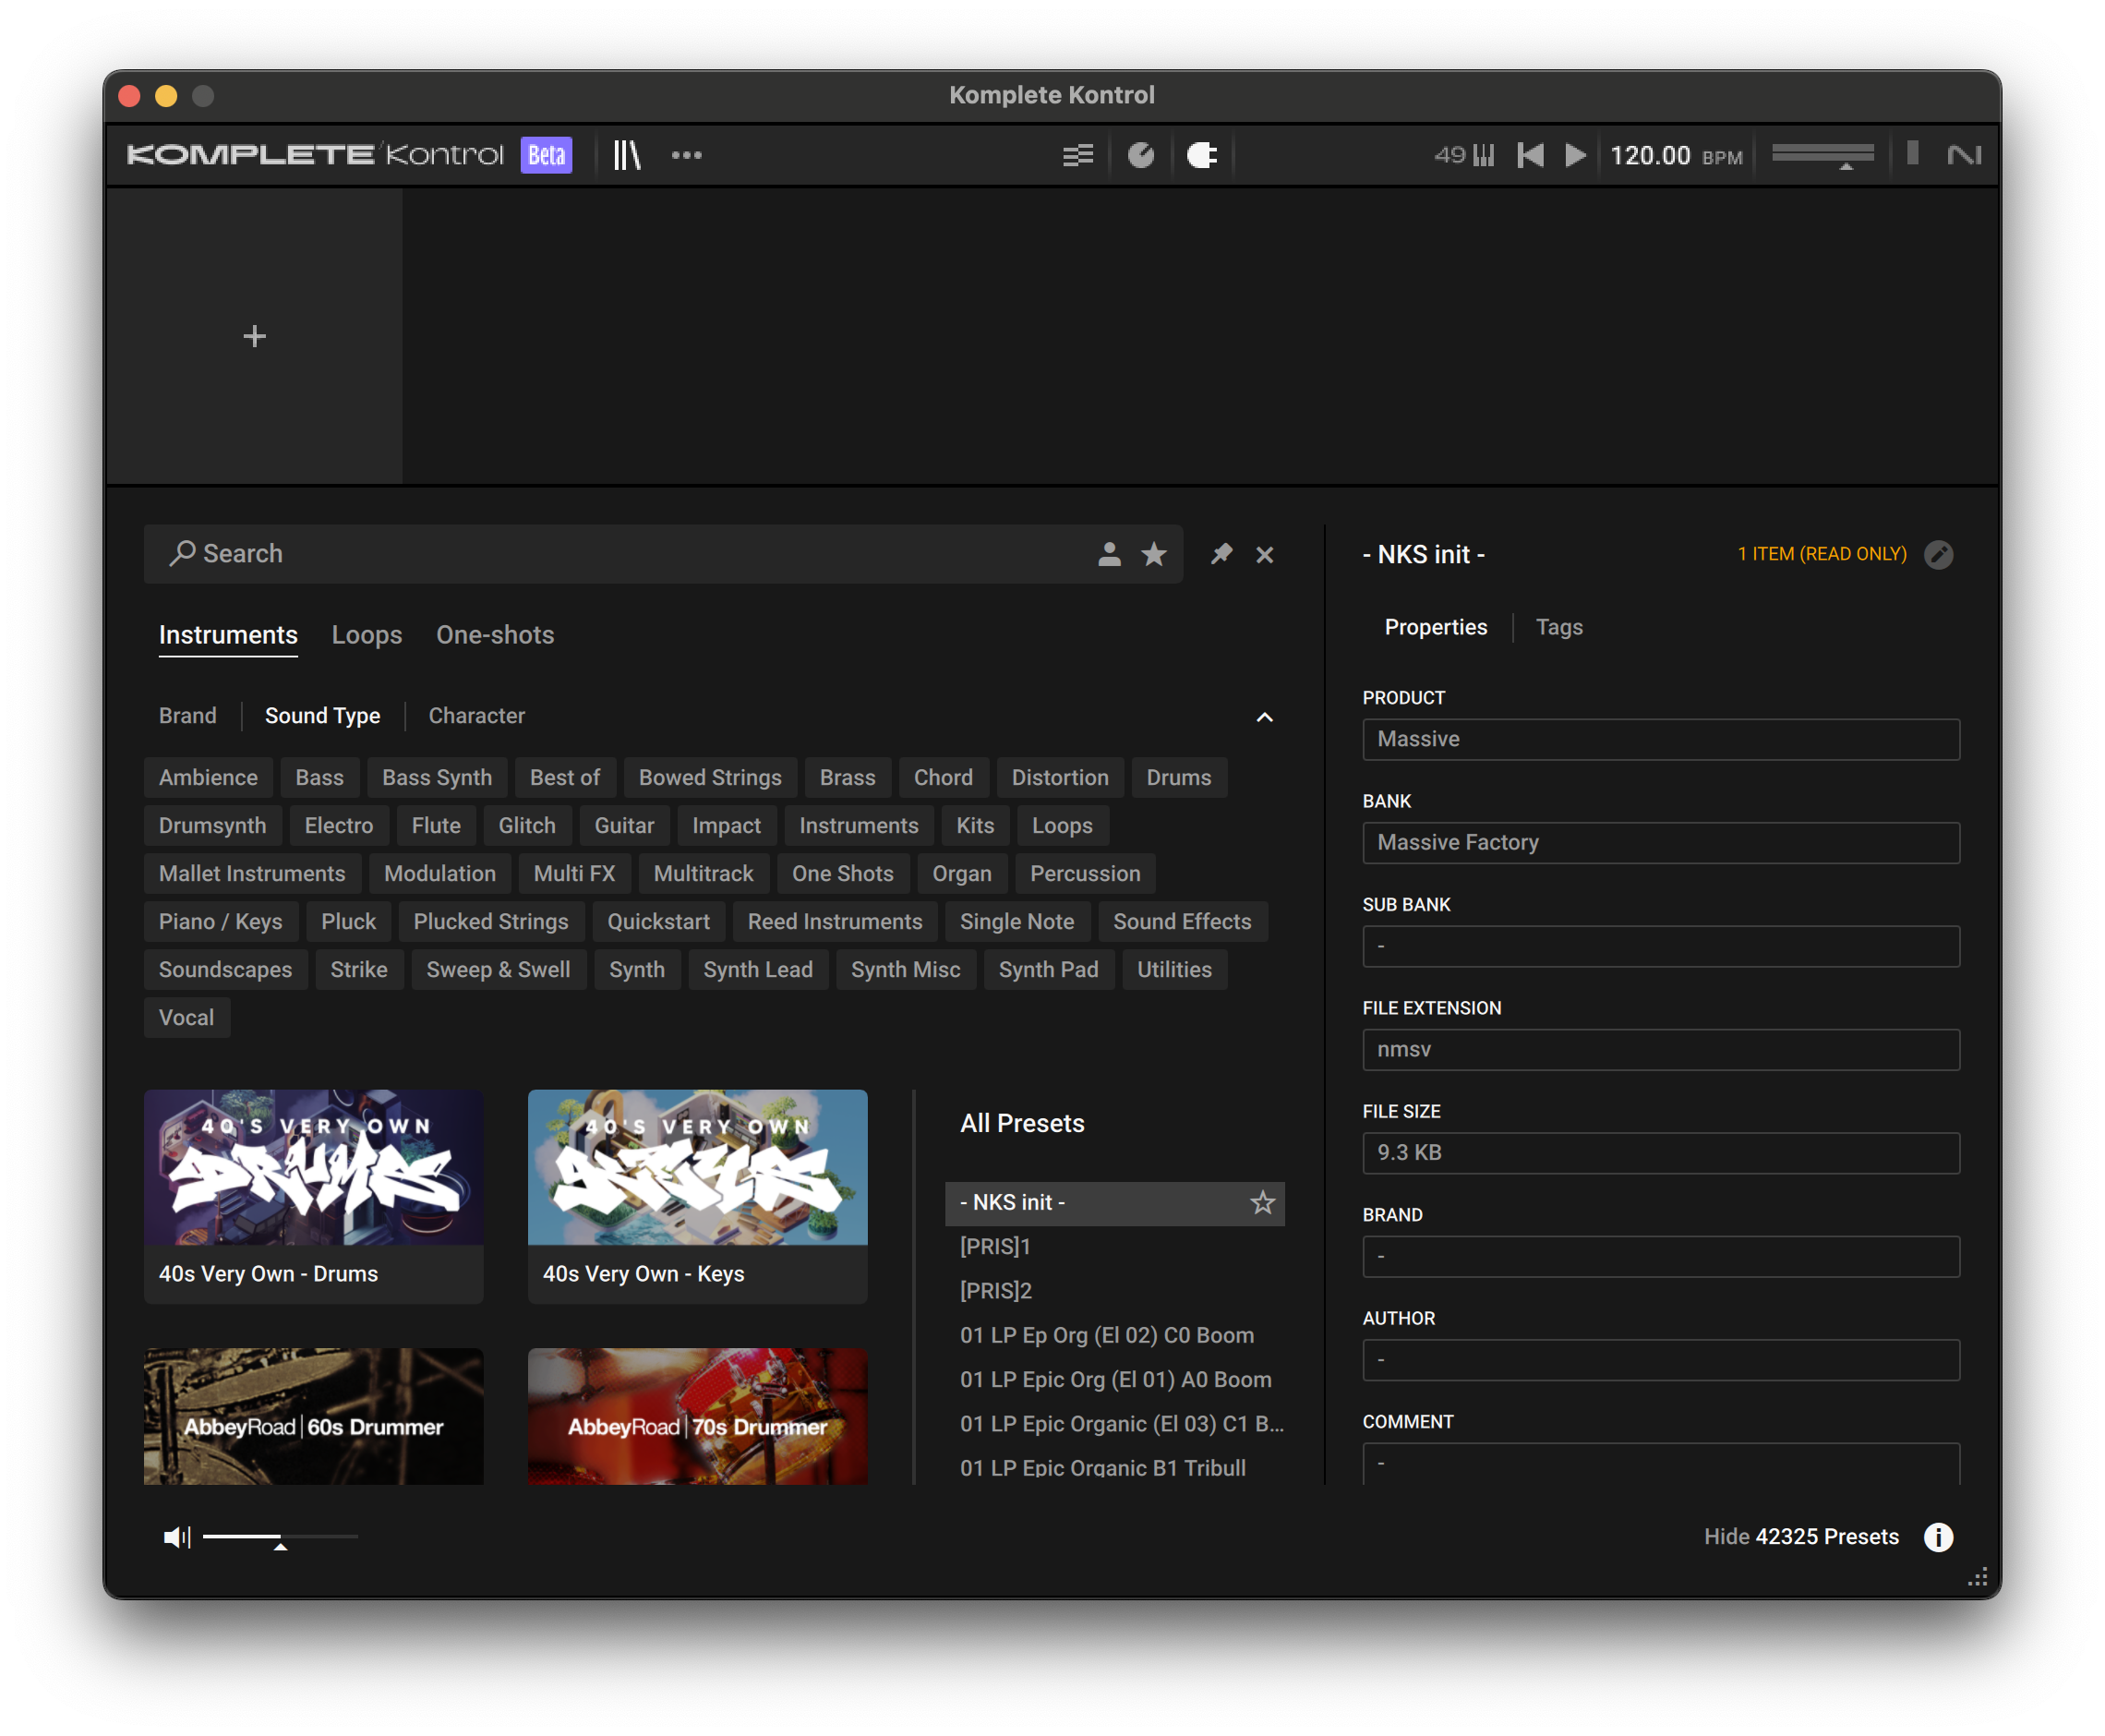Switch to the Loops tab
The height and width of the screenshot is (1736, 2105).
366,635
